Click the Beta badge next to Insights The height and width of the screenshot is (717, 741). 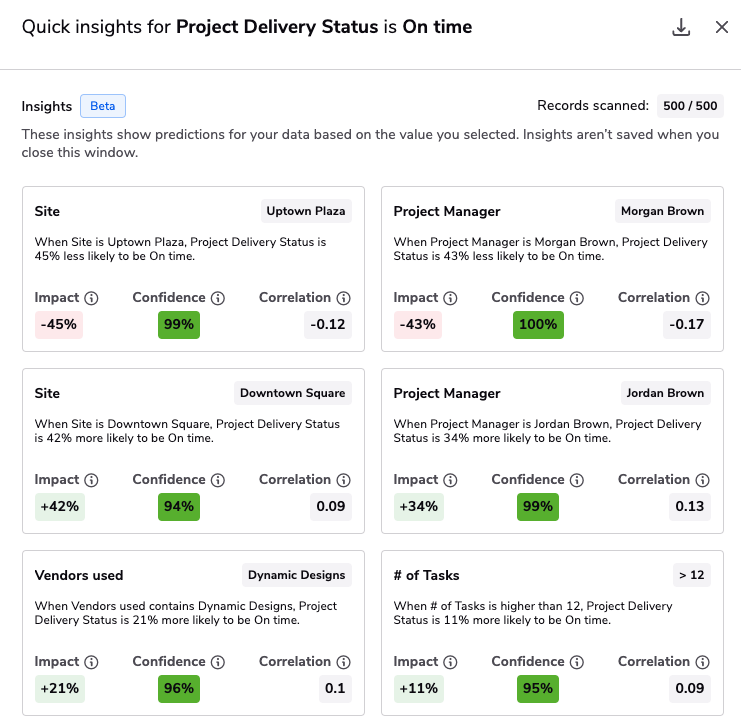(x=103, y=106)
